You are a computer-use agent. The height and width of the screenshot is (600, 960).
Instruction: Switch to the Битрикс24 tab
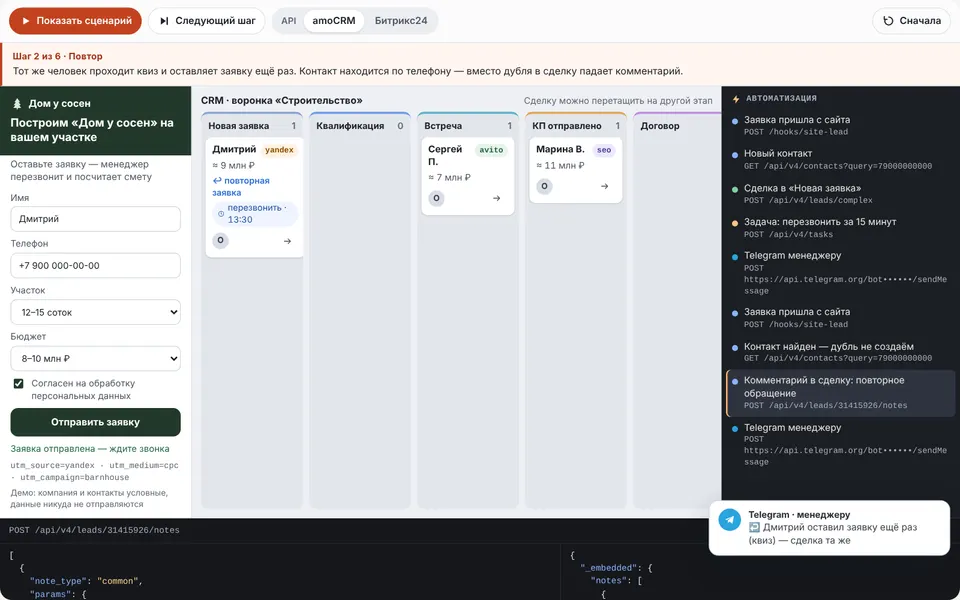[401, 21]
